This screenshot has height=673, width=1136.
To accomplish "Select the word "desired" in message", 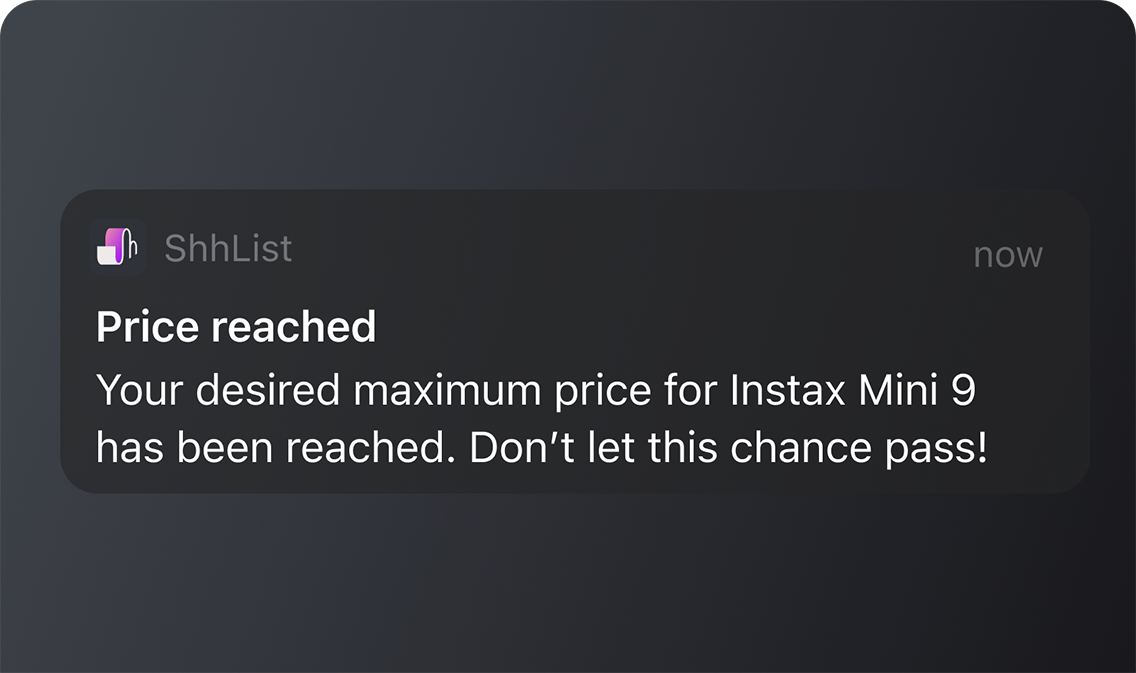I will click(x=267, y=390).
